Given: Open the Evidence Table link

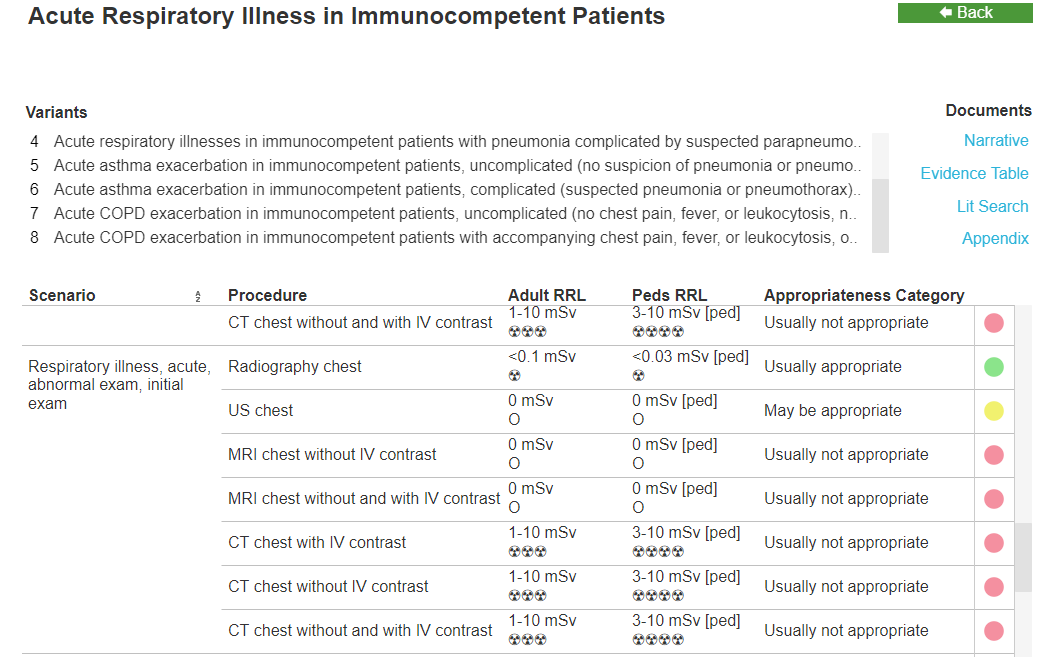Looking at the screenshot, I should coord(974,173).
